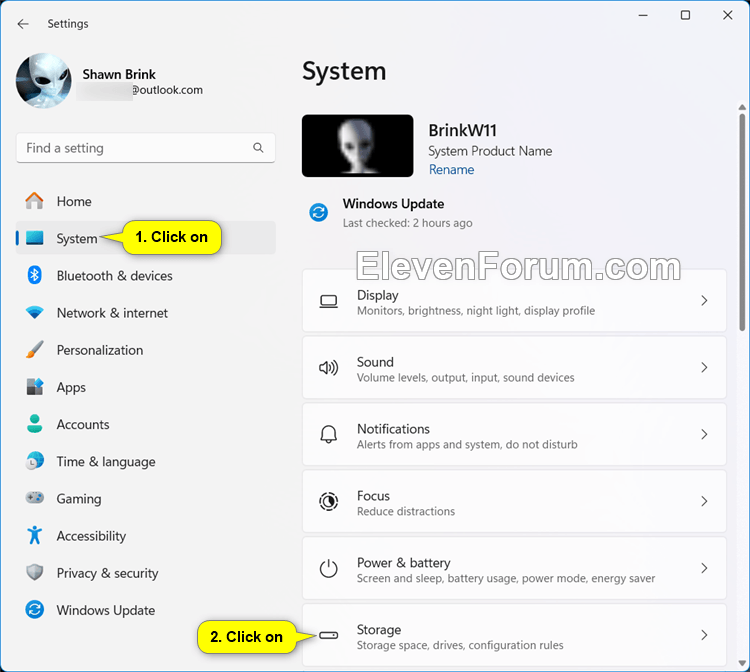Open Home from the sidebar label
The image size is (750, 672).
click(74, 201)
